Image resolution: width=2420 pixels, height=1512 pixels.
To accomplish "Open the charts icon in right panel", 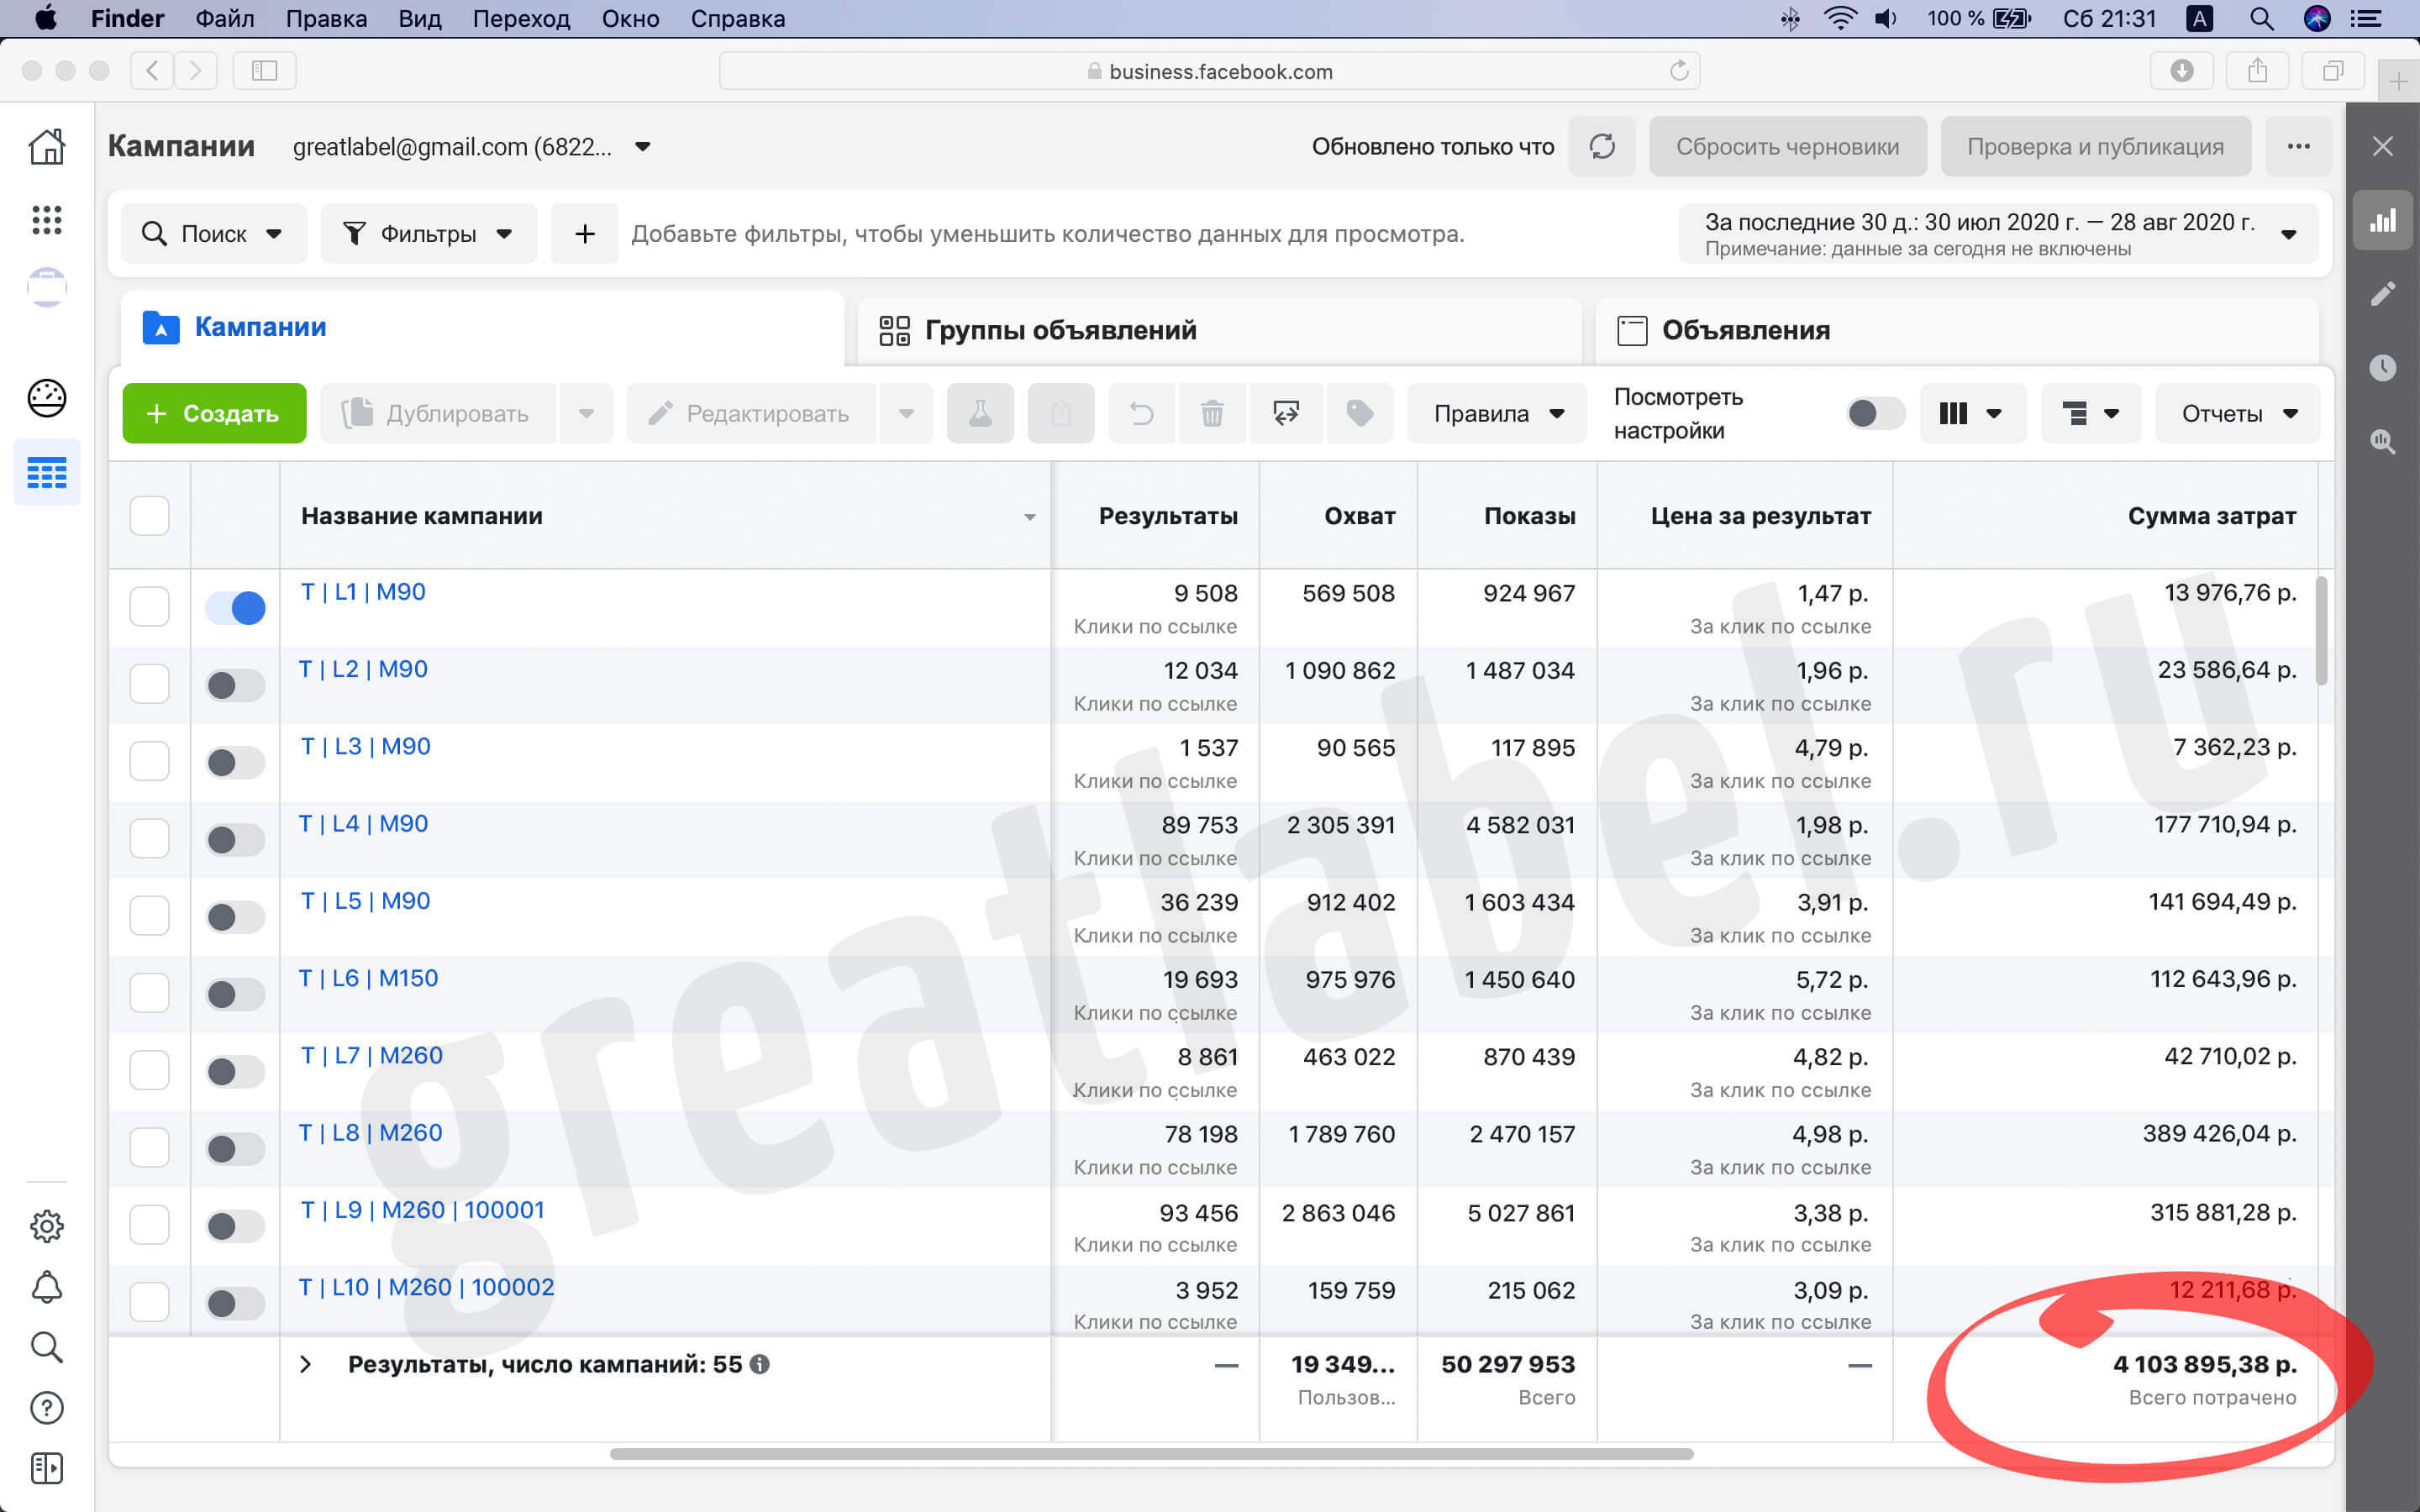I will click(2383, 220).
